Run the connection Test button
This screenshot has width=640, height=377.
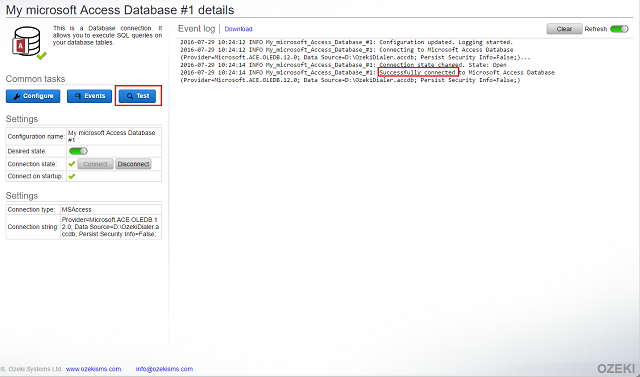pyautogui.click(x=138, y=96)
